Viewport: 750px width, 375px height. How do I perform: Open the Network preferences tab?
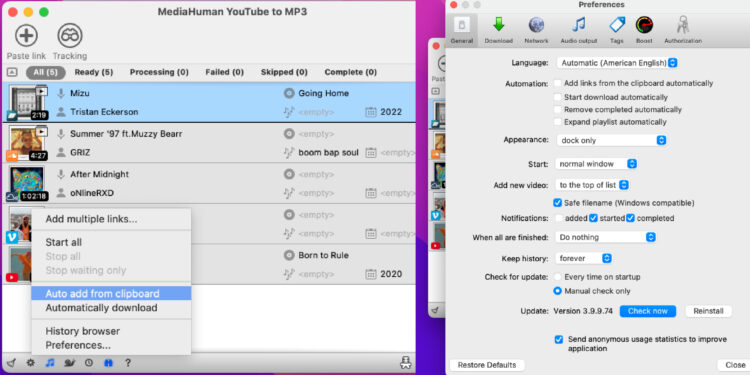(x=536, y=31)
